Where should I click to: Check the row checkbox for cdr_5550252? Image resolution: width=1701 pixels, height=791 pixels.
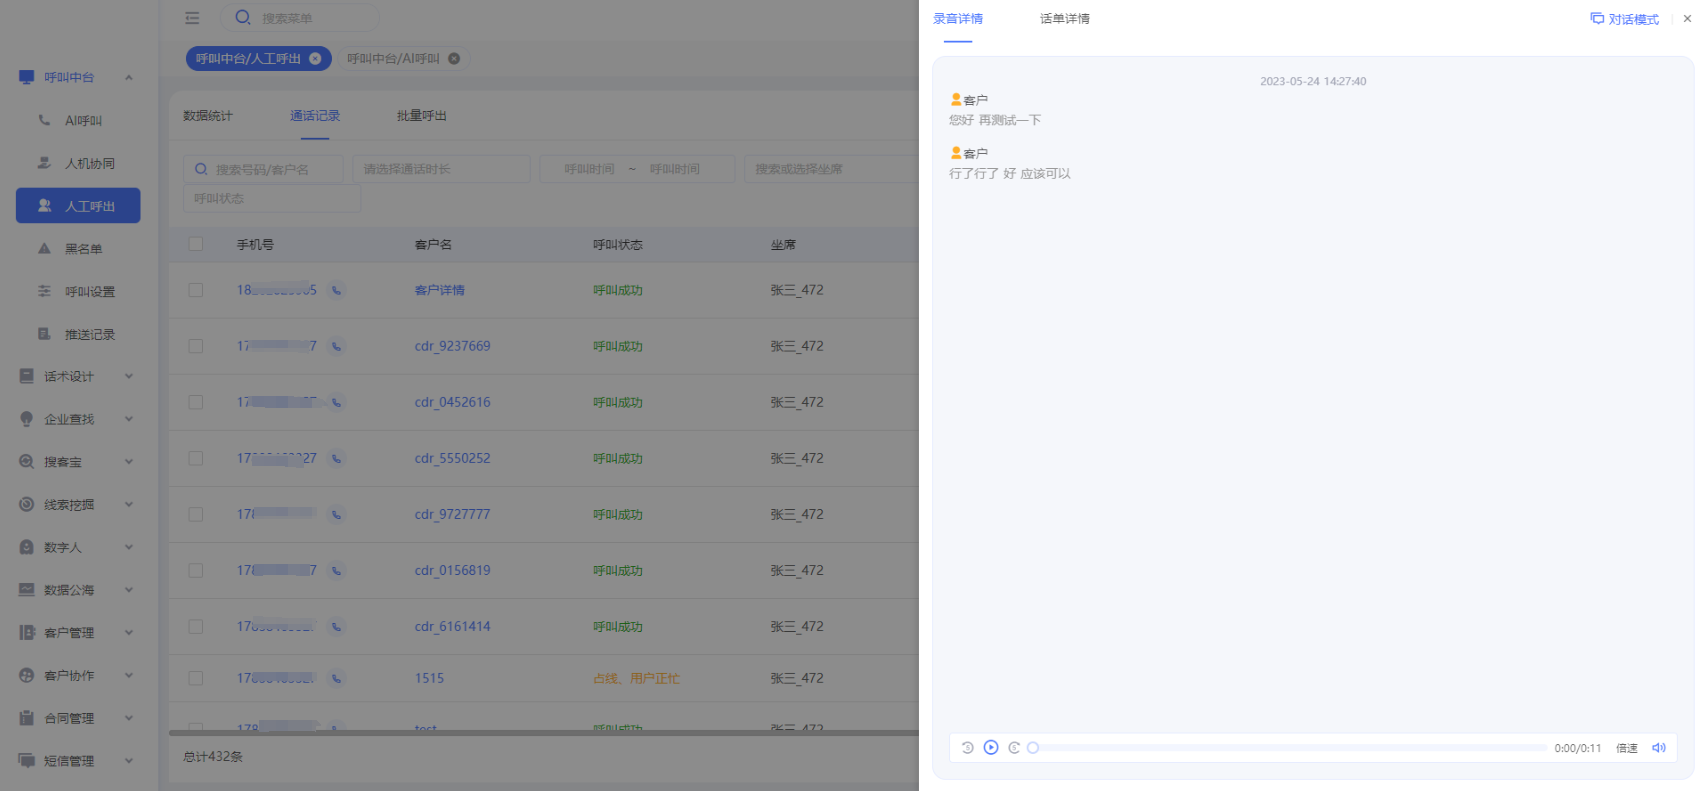196,458
